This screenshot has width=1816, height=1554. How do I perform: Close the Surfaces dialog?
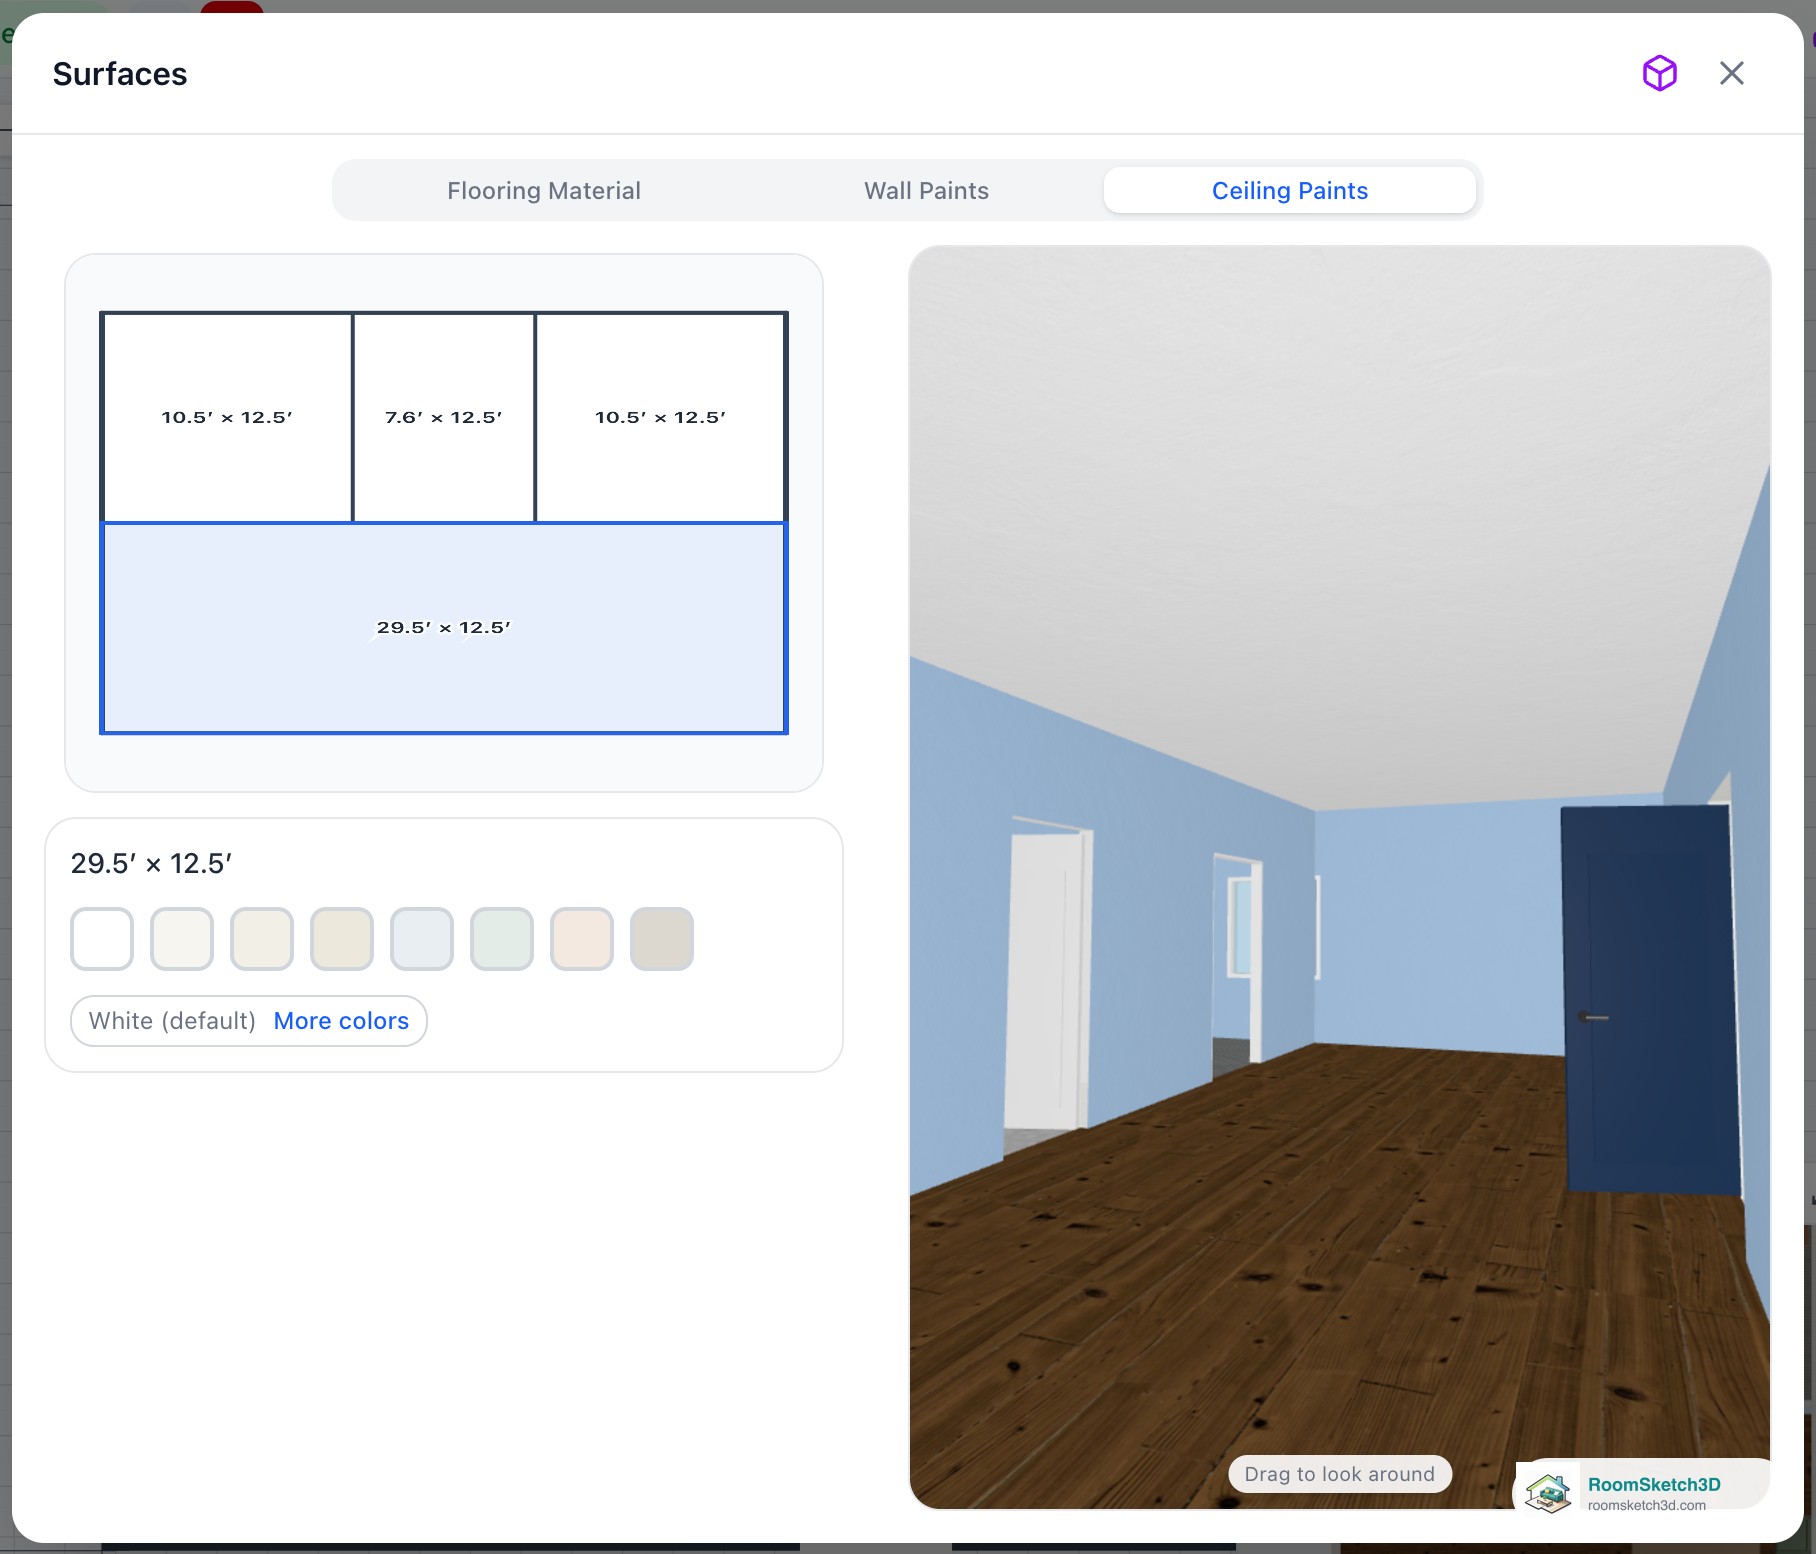1731,73
